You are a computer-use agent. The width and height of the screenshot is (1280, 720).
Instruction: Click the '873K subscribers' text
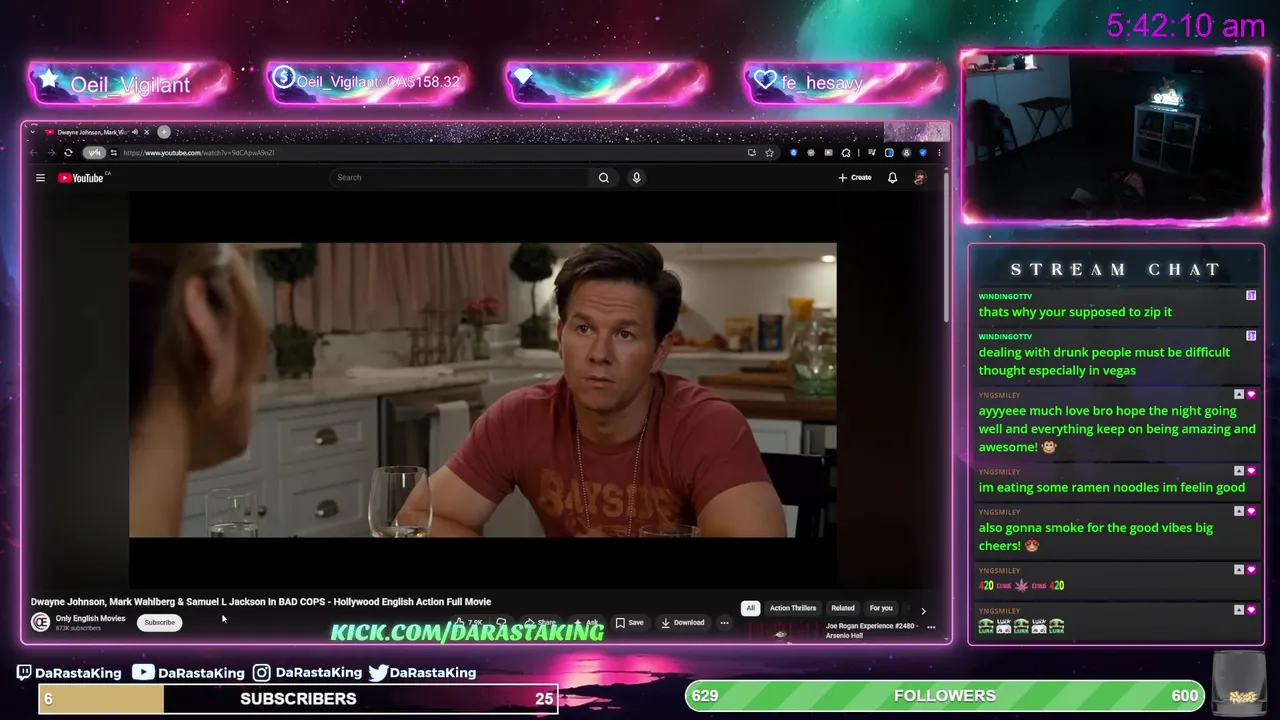pyautogui.click(x=78, y=628)
